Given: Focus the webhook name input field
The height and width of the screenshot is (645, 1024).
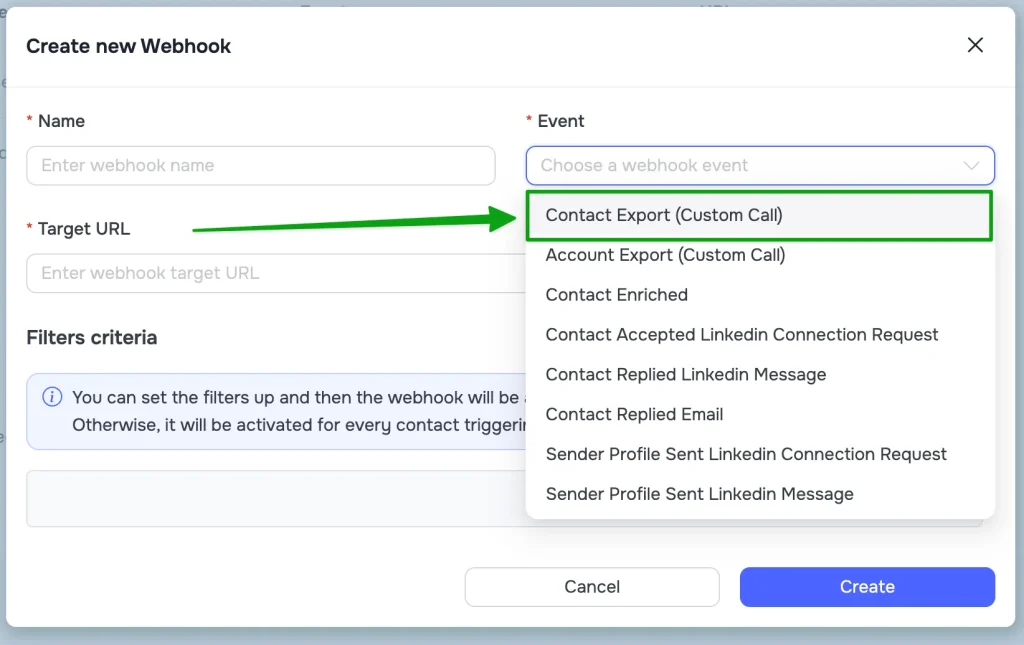Looking at the screenshot, I should click(260, 165).
